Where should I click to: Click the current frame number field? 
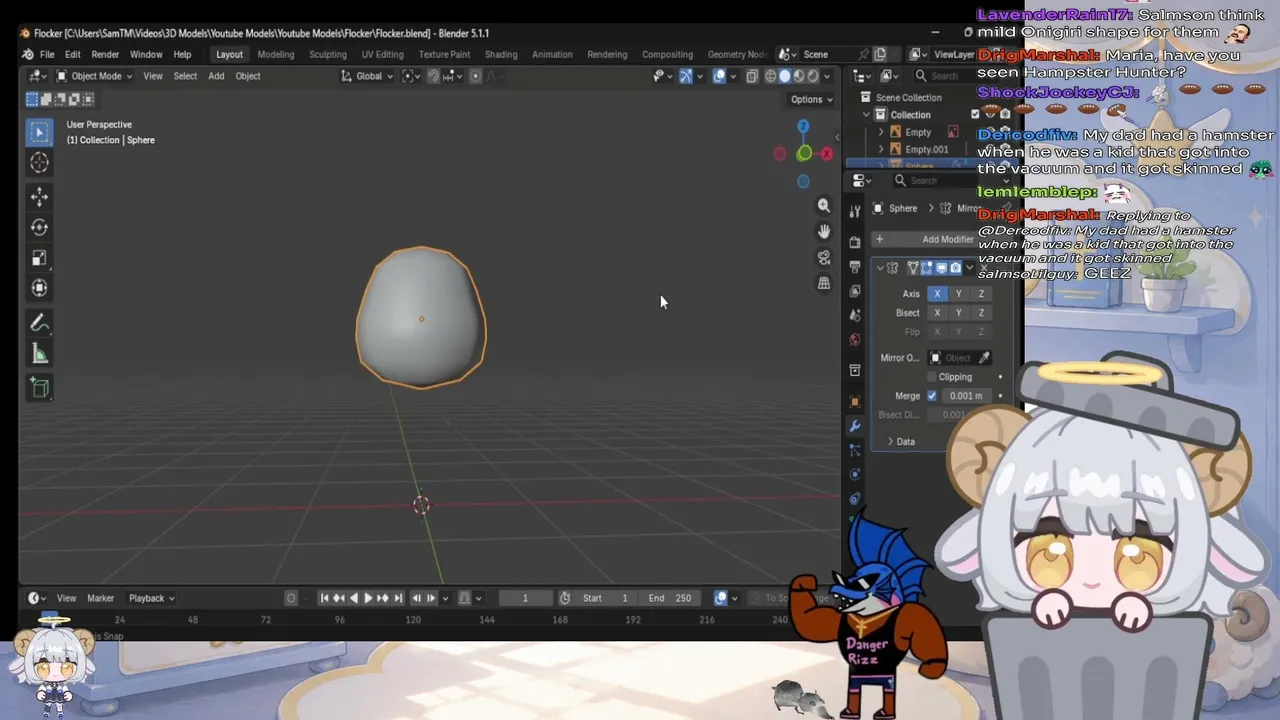[x=525, y=598]
